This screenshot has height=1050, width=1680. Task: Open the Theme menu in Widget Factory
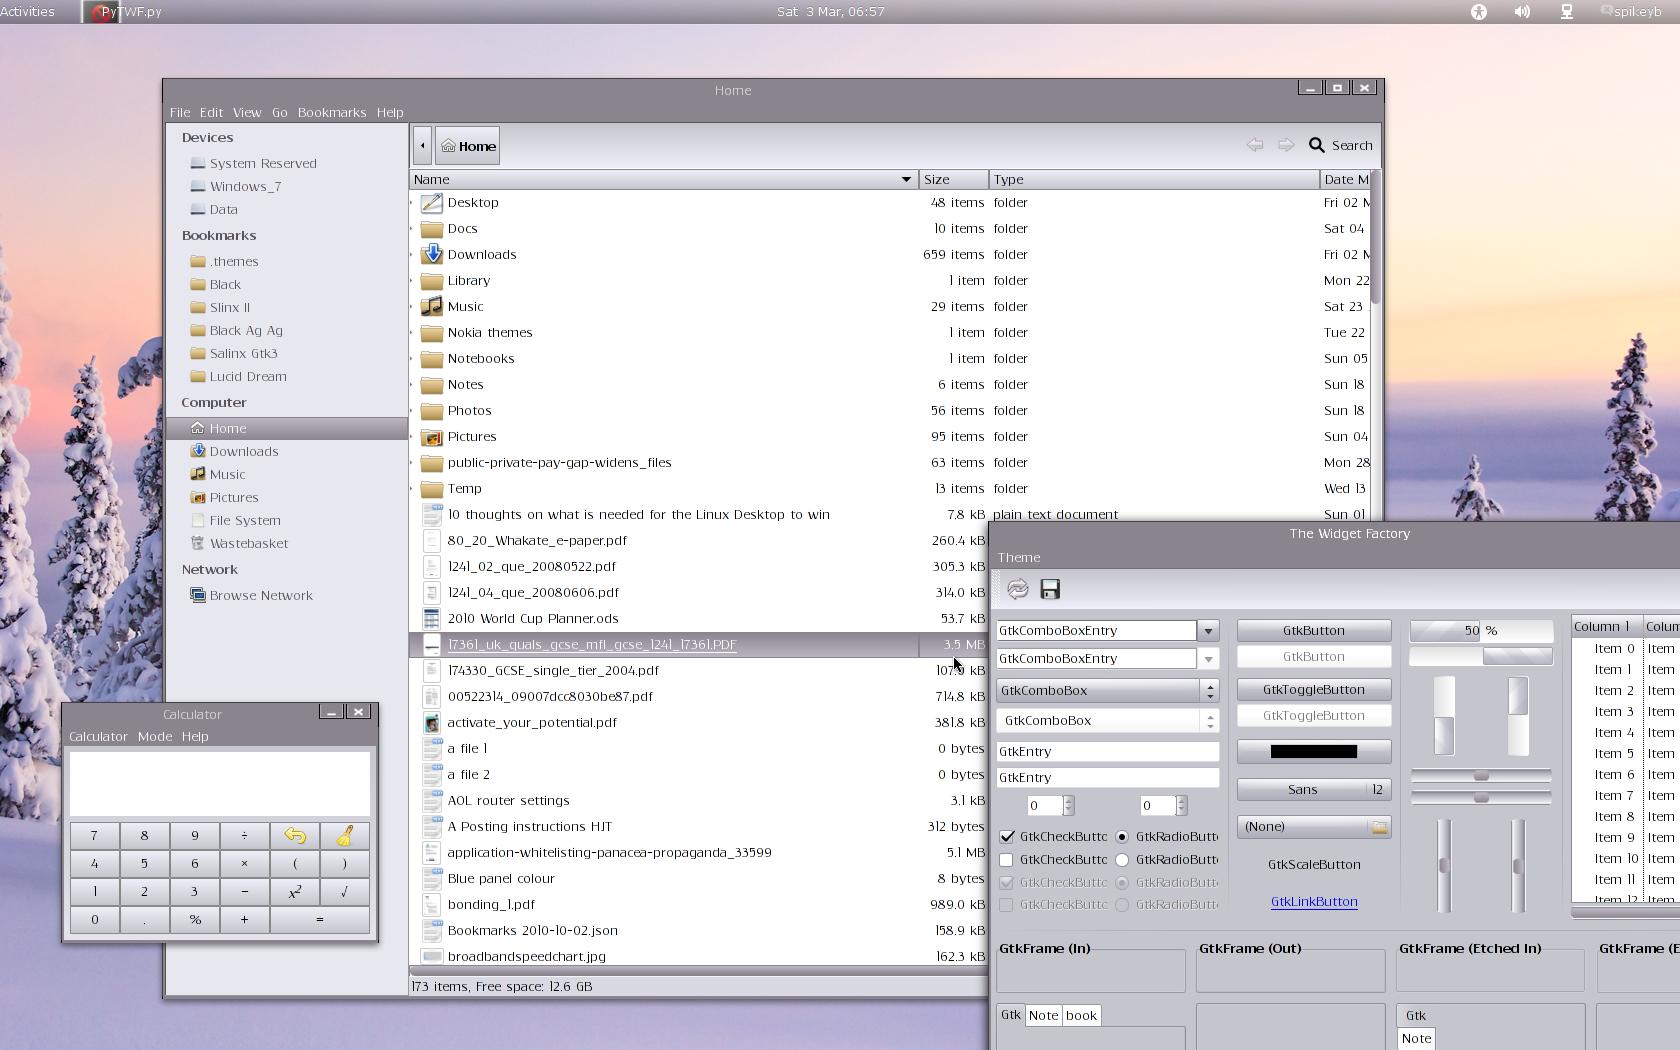point(1019,557)
